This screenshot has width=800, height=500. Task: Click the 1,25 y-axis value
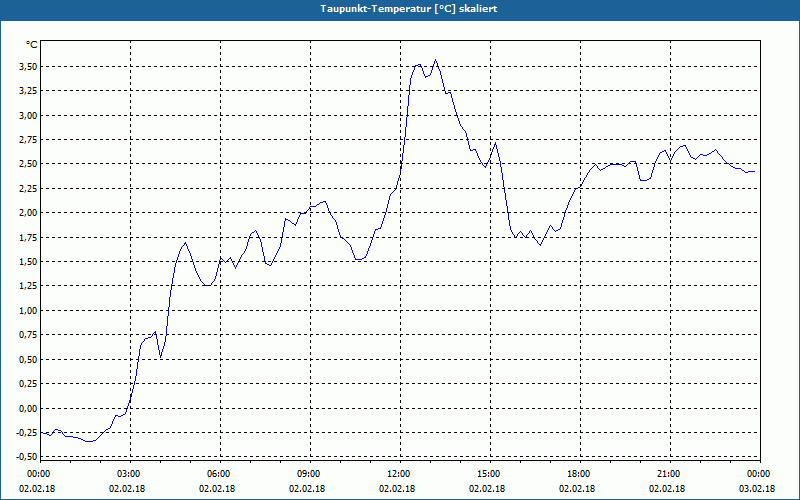[28, 286]
